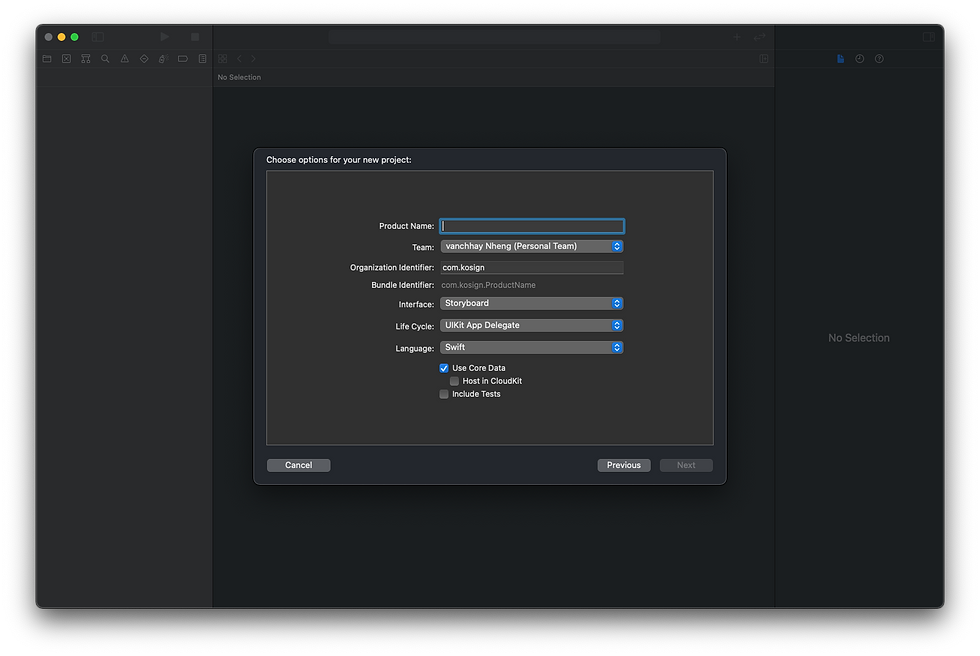
Task: Select the History inspector clock icon
Action: tap(860, 59)
